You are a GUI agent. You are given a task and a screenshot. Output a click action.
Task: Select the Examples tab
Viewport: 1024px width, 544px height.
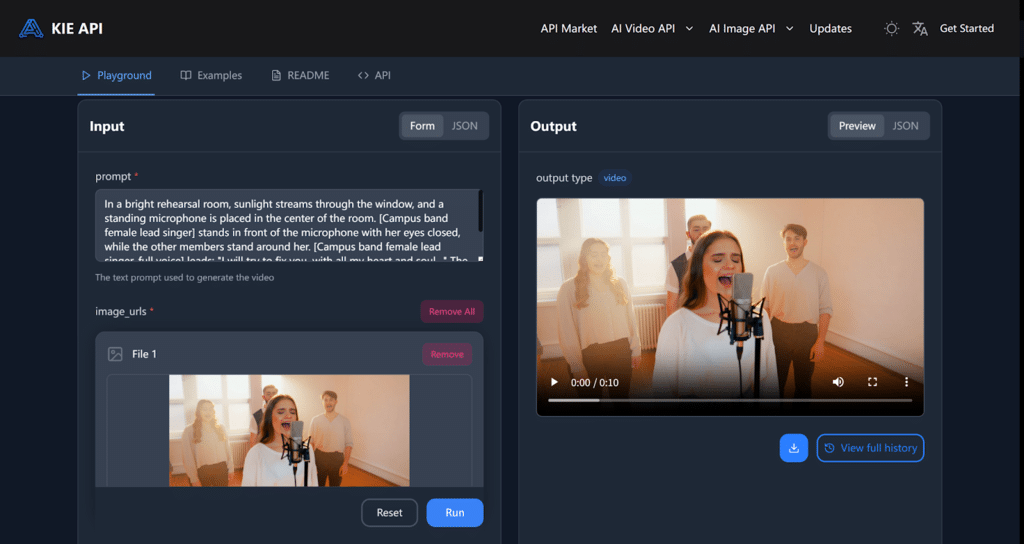pyautogui.click(x=211, y=75)
